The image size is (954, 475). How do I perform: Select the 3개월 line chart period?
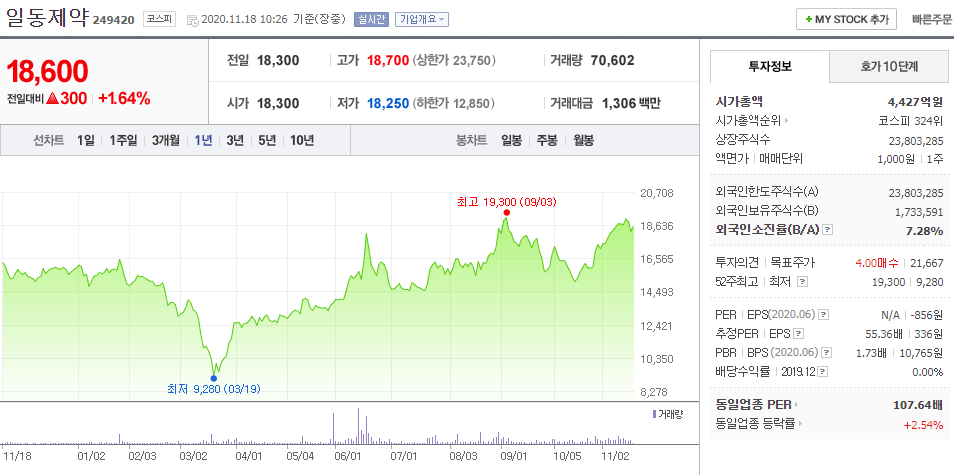click(x=165, y=140)
